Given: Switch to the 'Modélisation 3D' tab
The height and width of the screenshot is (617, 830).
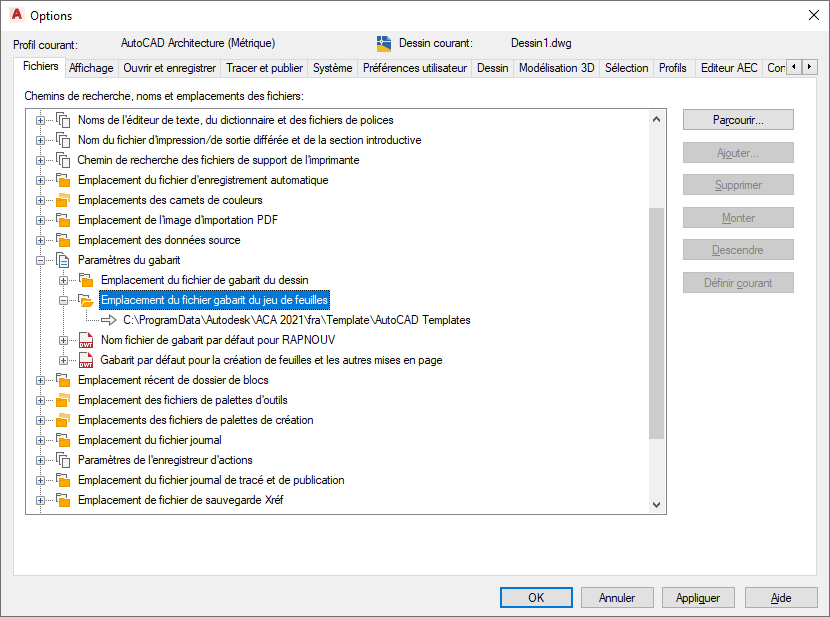Looking at the screenshot, I should [556, 68].
